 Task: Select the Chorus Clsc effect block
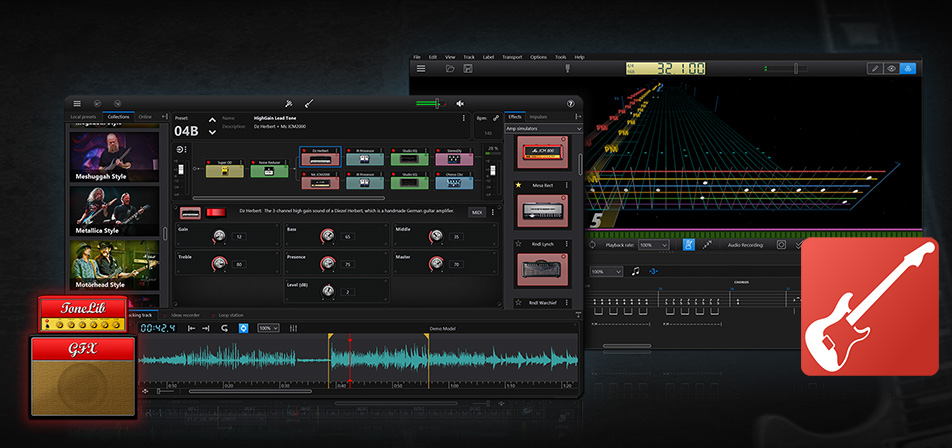pyautogui.click(x=454, y=180)
